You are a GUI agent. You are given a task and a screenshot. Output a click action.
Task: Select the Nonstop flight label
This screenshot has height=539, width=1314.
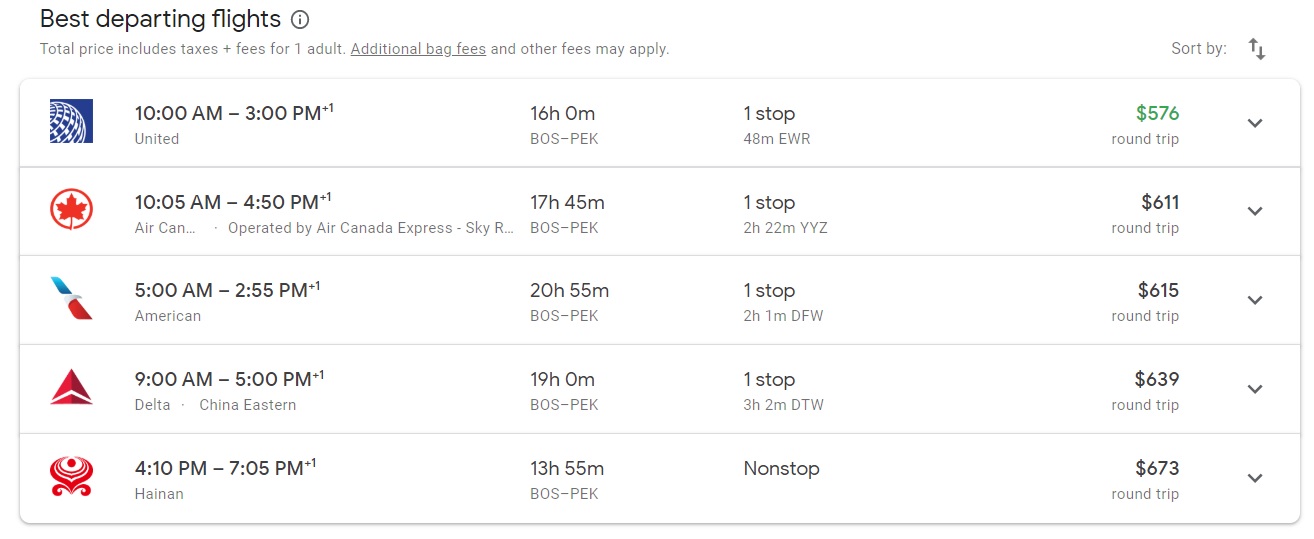coord(781,468)
